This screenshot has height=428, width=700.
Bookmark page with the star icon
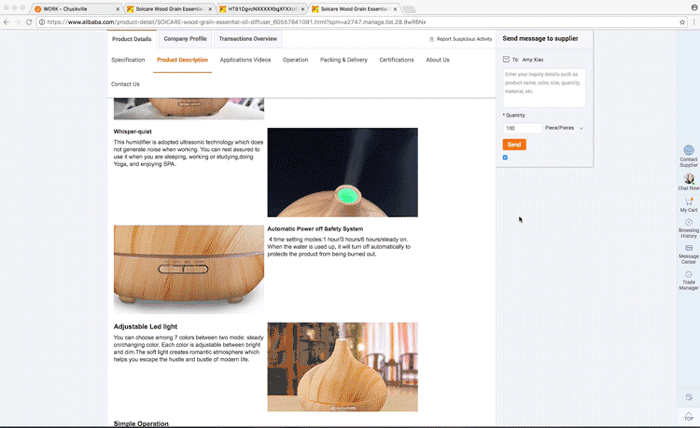point(682,22)
